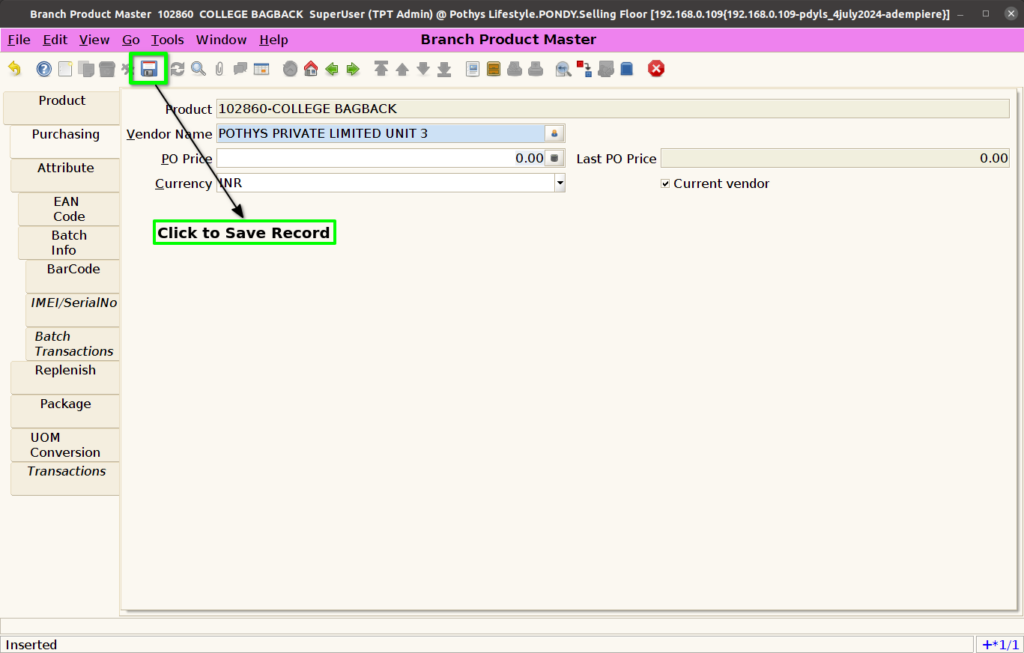
Task: Open the Package tab
Action: pyautogui.click(x=65, y=411)
